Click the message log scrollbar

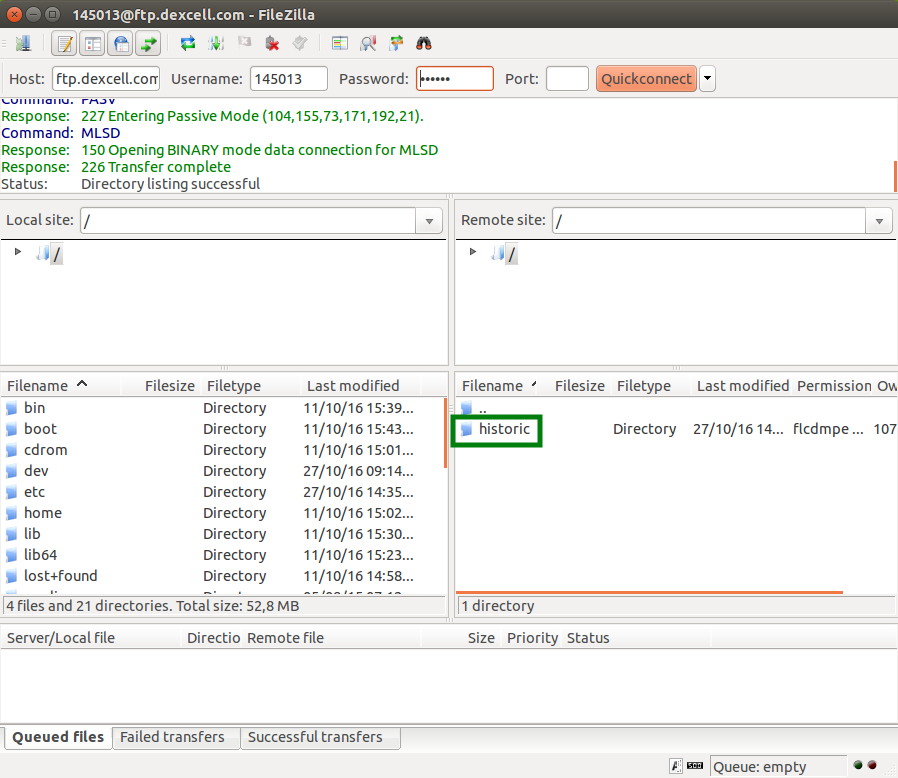[895, 176]
